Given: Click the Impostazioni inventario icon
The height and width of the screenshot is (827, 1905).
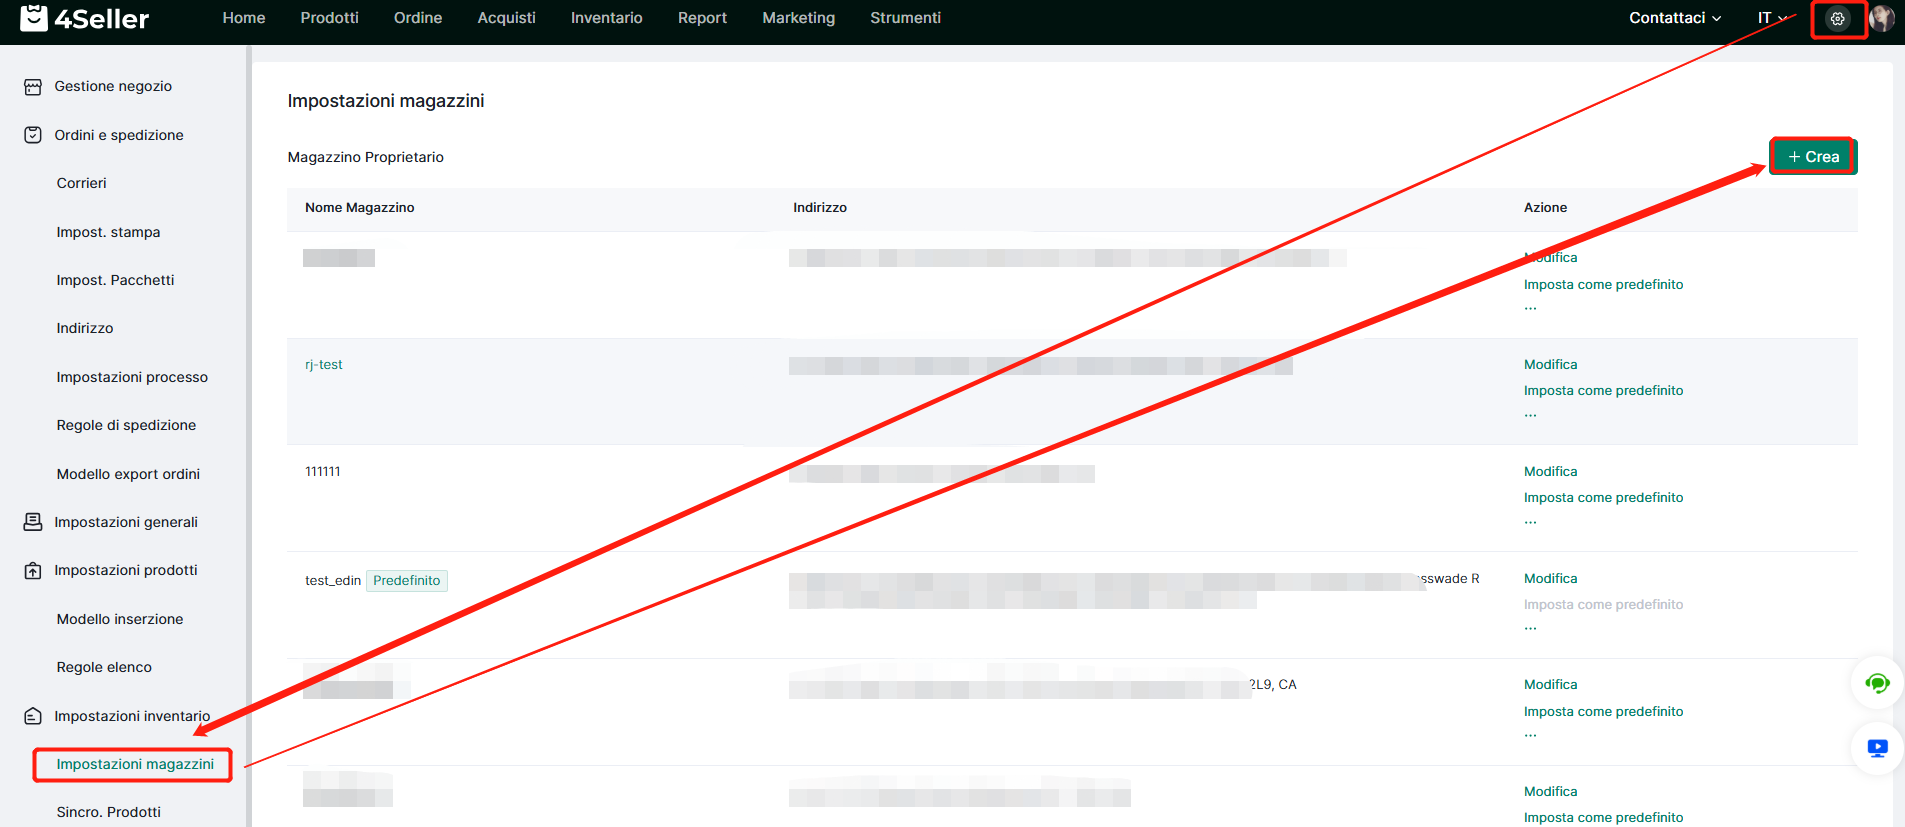Looking at the screenshot, I should (33, 716).
